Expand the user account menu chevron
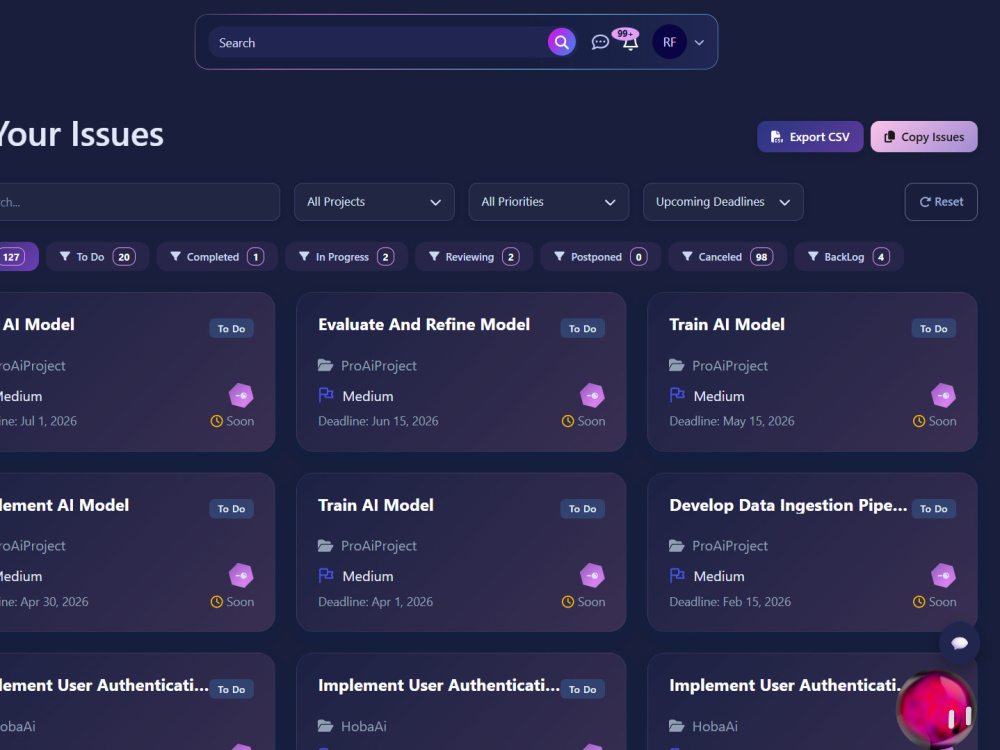This screenshot has width=1000, height=750. click(x=699, y=43)
